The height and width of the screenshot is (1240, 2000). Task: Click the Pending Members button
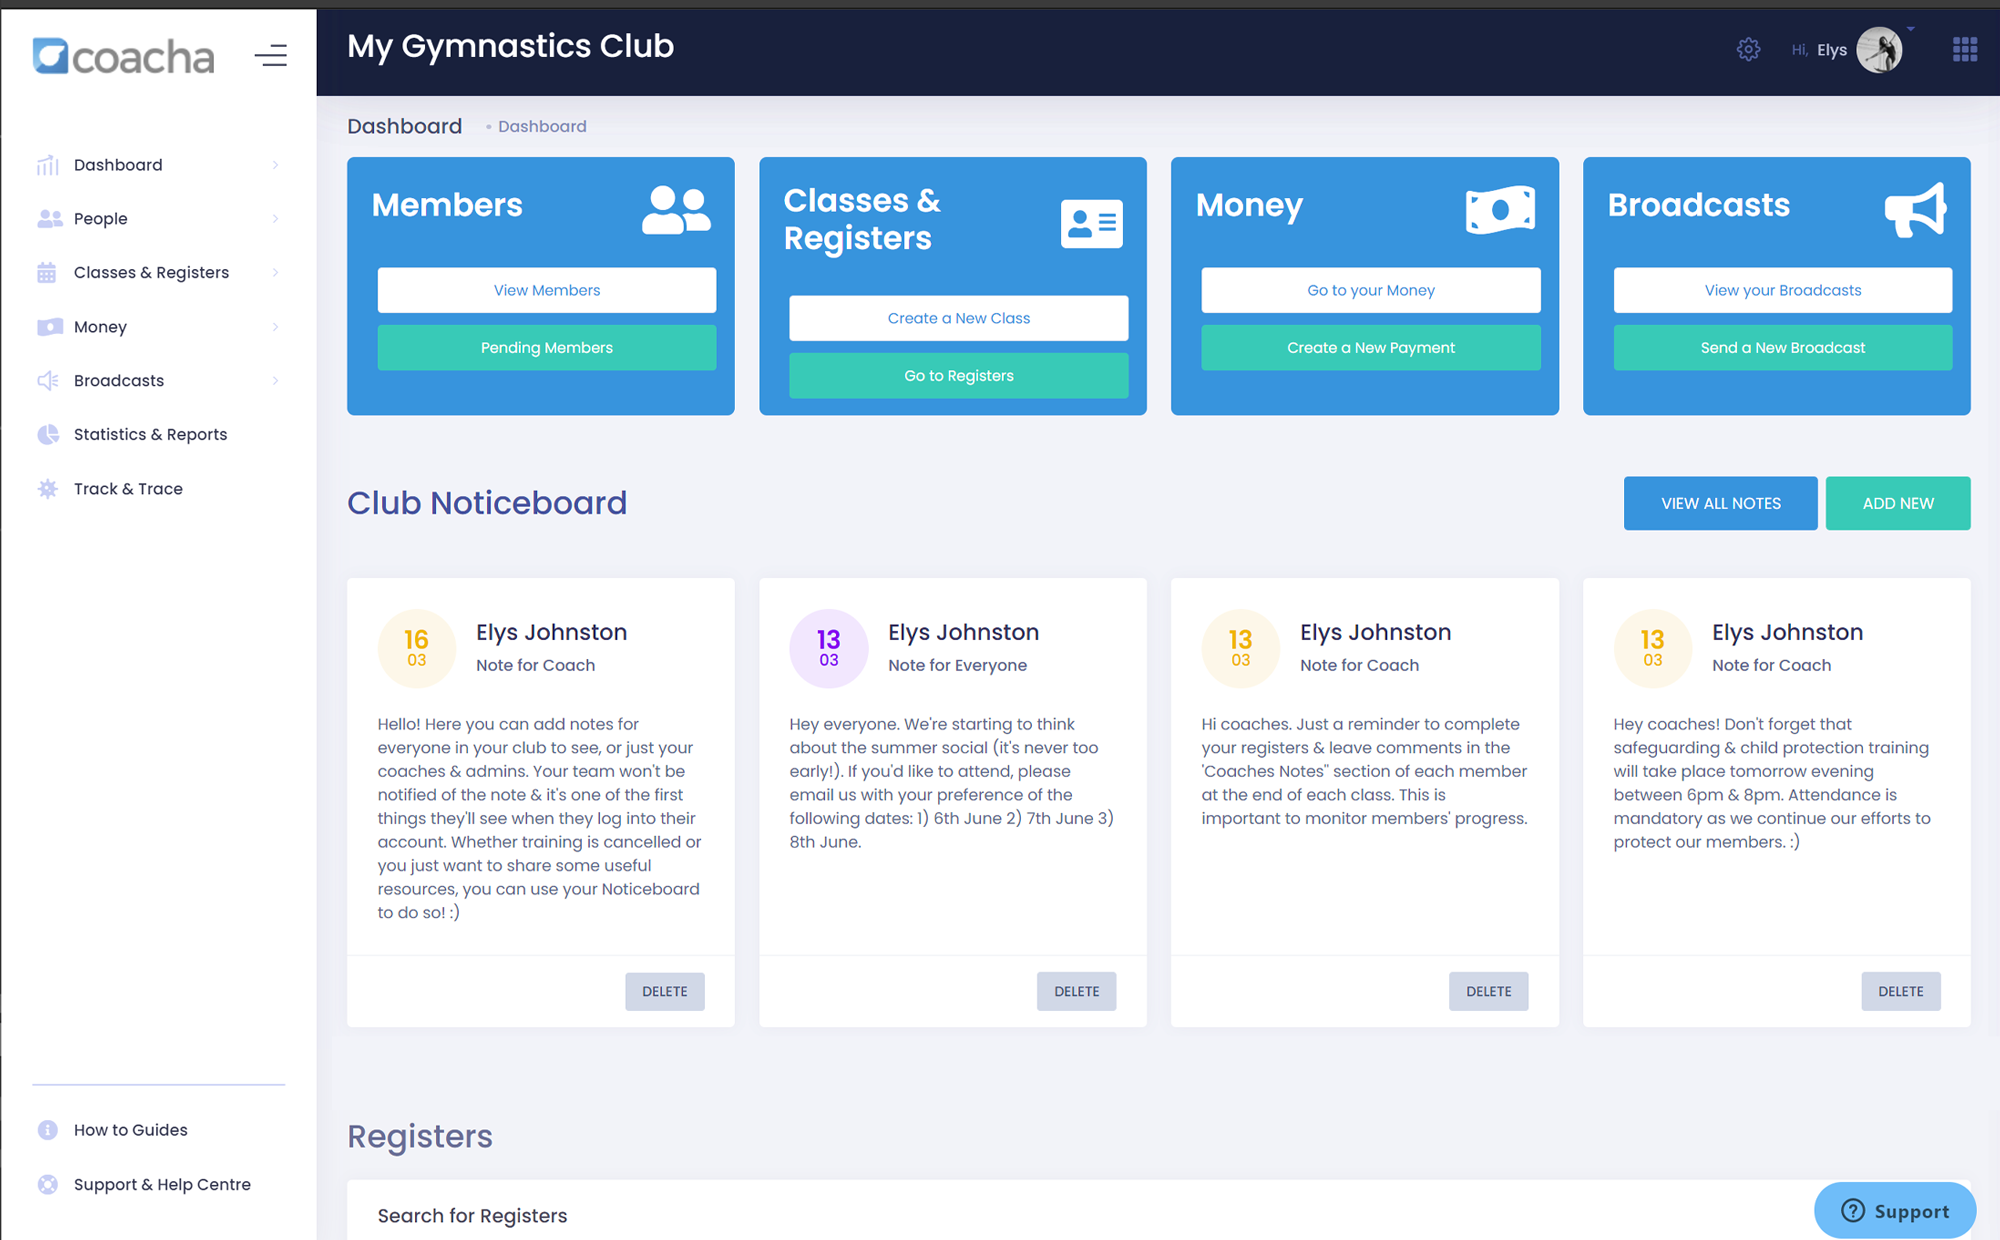[546, 347]
